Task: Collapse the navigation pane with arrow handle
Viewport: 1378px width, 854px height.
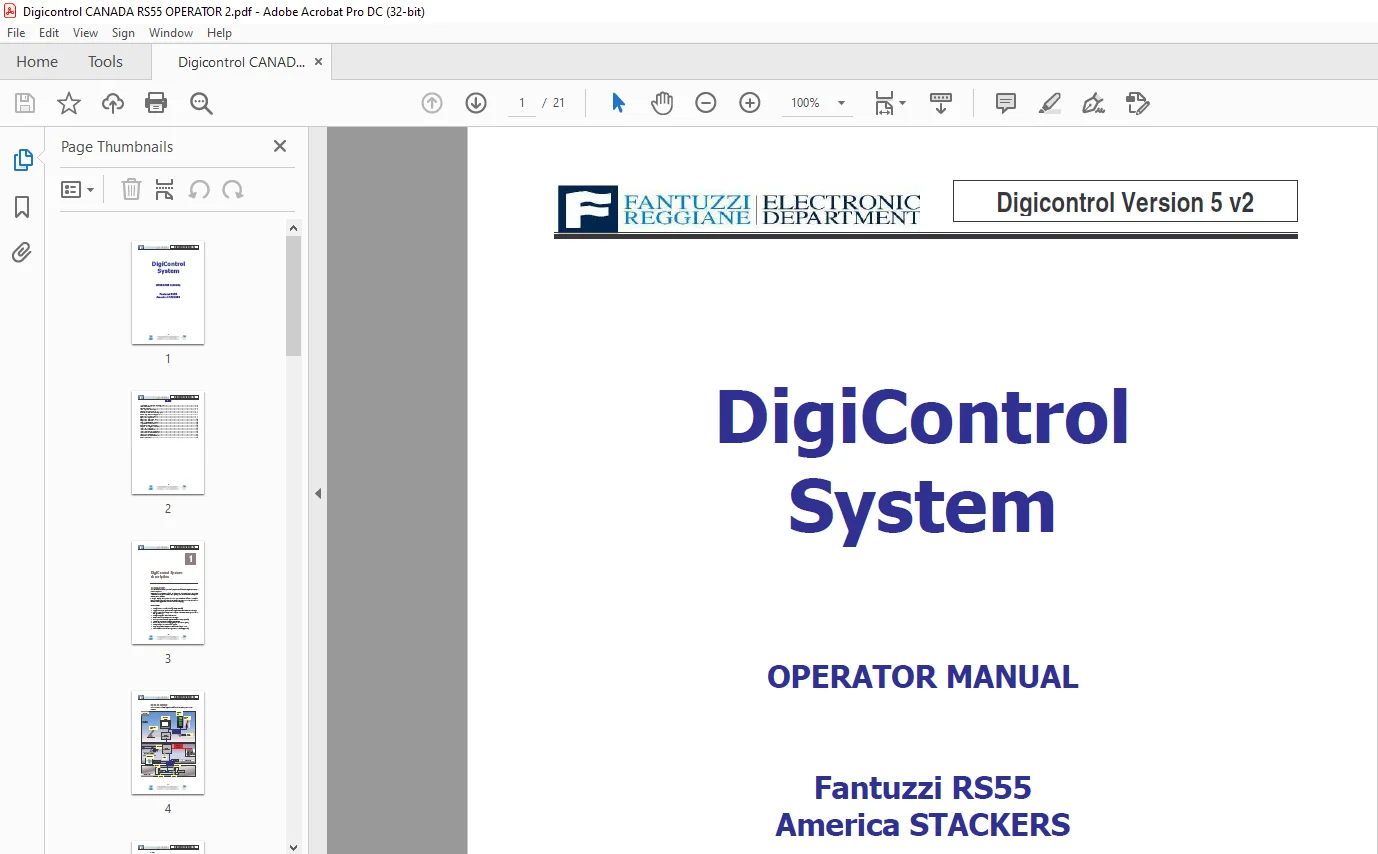Action: click(x=318, y=493)
